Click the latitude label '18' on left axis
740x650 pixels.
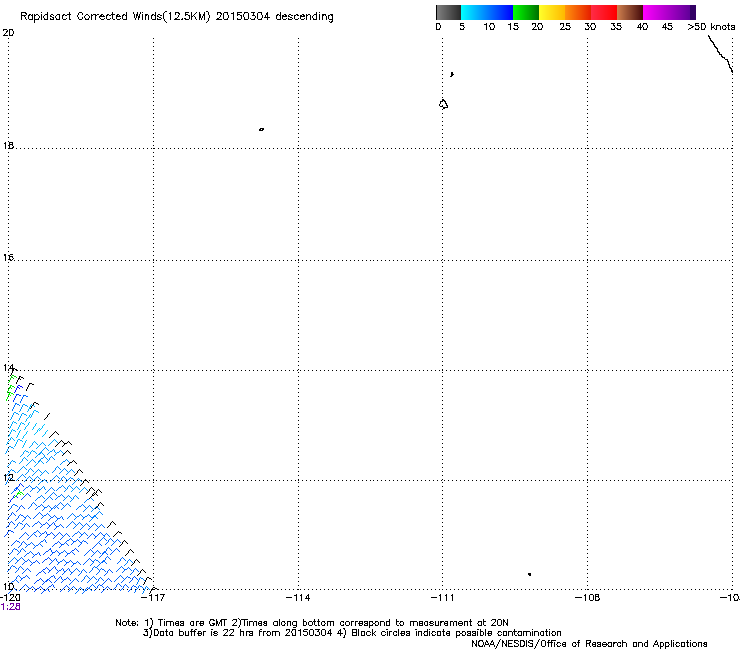[8, 146]
